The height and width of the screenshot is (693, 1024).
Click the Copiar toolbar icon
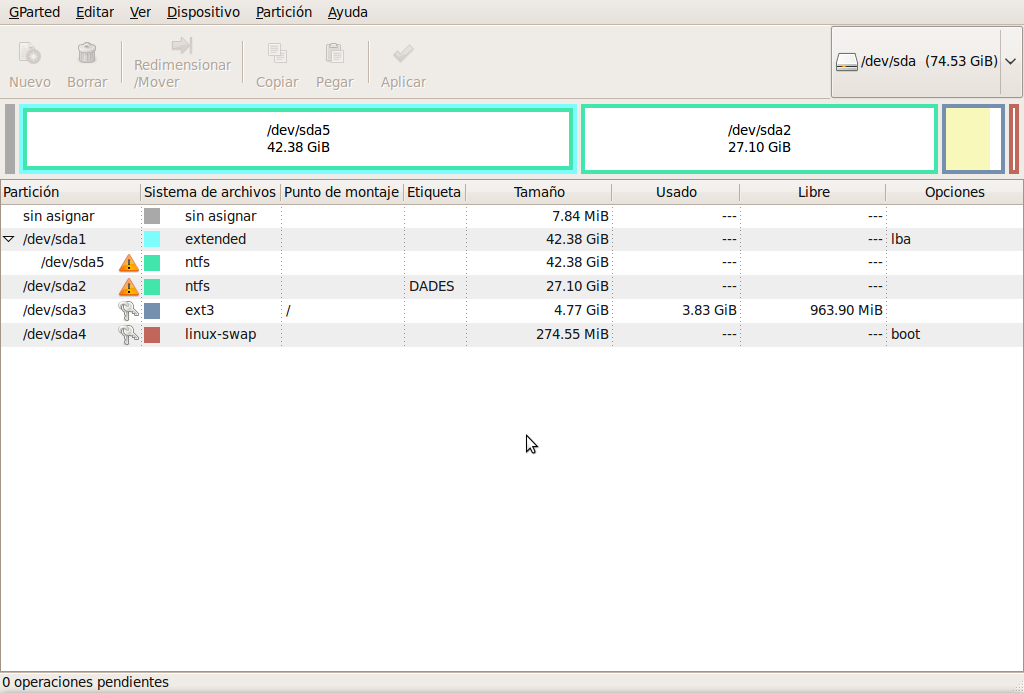(x=277, y=54)
